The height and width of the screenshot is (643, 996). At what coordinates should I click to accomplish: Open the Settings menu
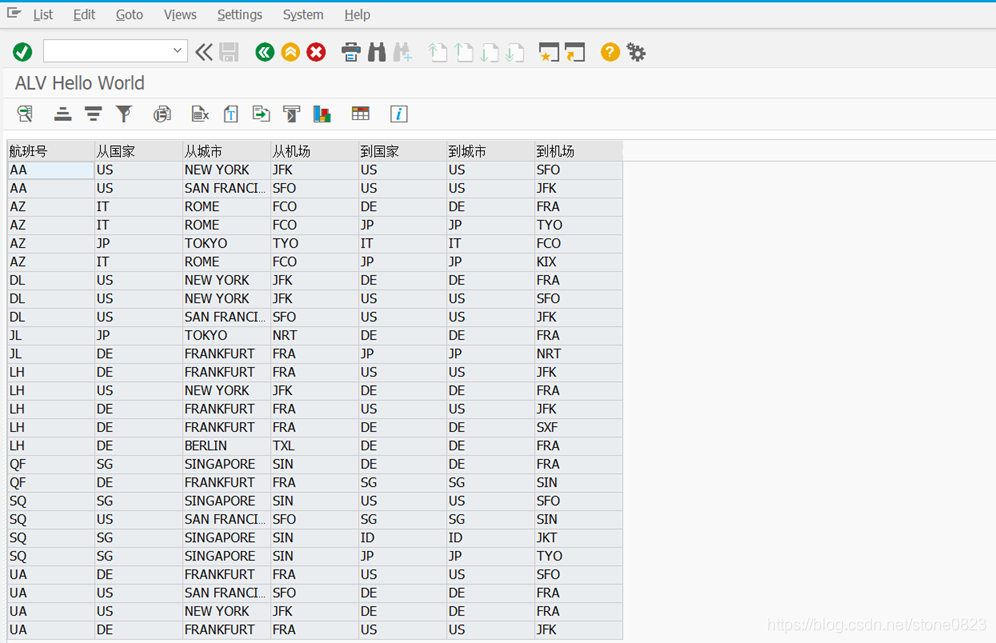tap(239, 15)
